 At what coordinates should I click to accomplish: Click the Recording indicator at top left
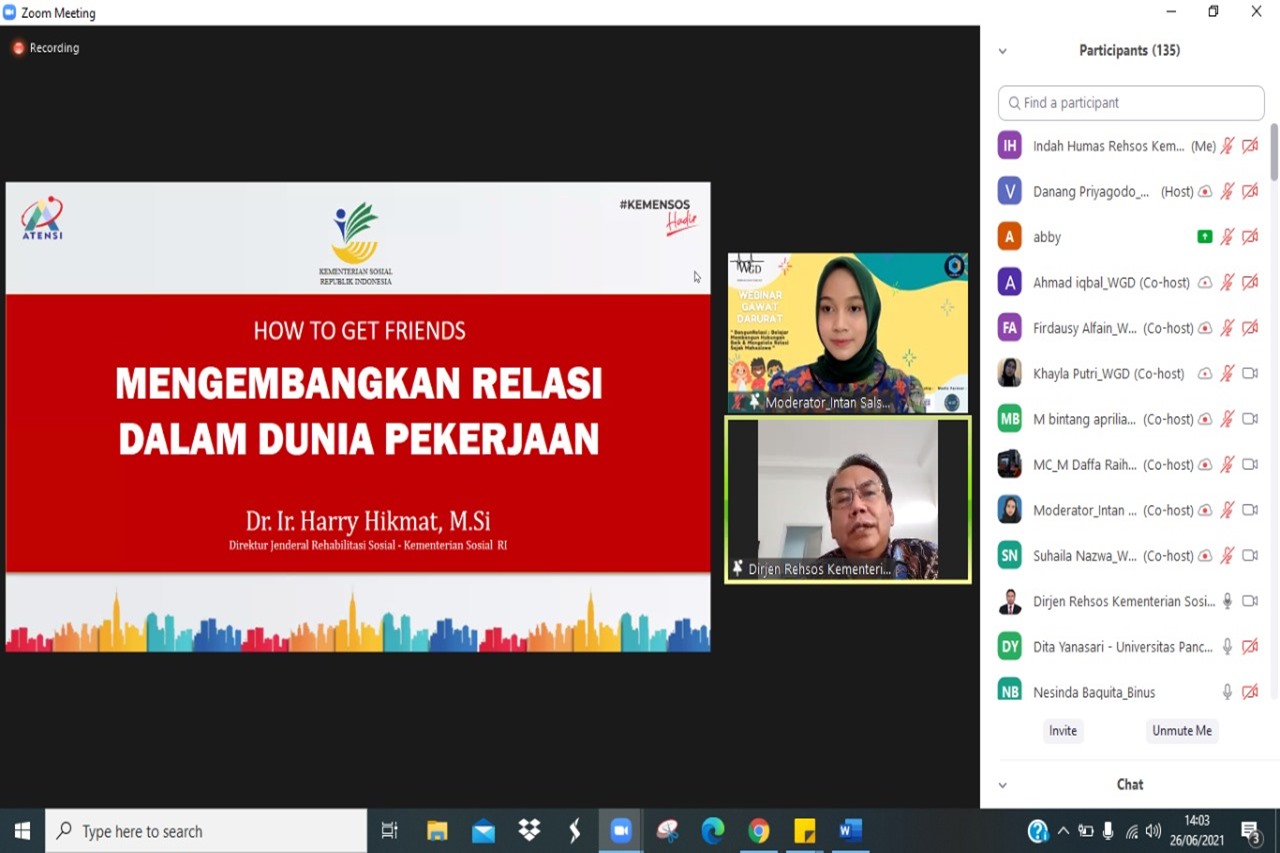coord(46,47)
